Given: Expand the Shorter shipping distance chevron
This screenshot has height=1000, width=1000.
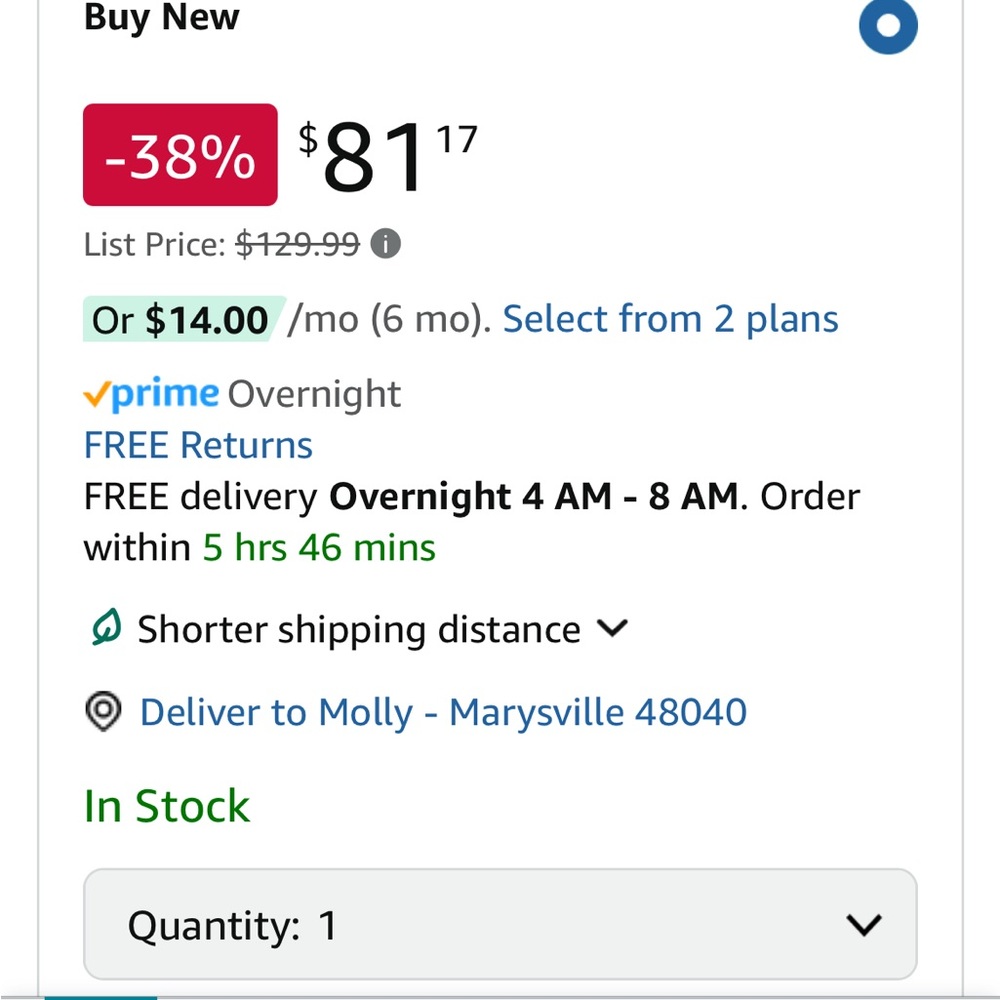Looking at the screenshot, I should click(x=611, y=629).
